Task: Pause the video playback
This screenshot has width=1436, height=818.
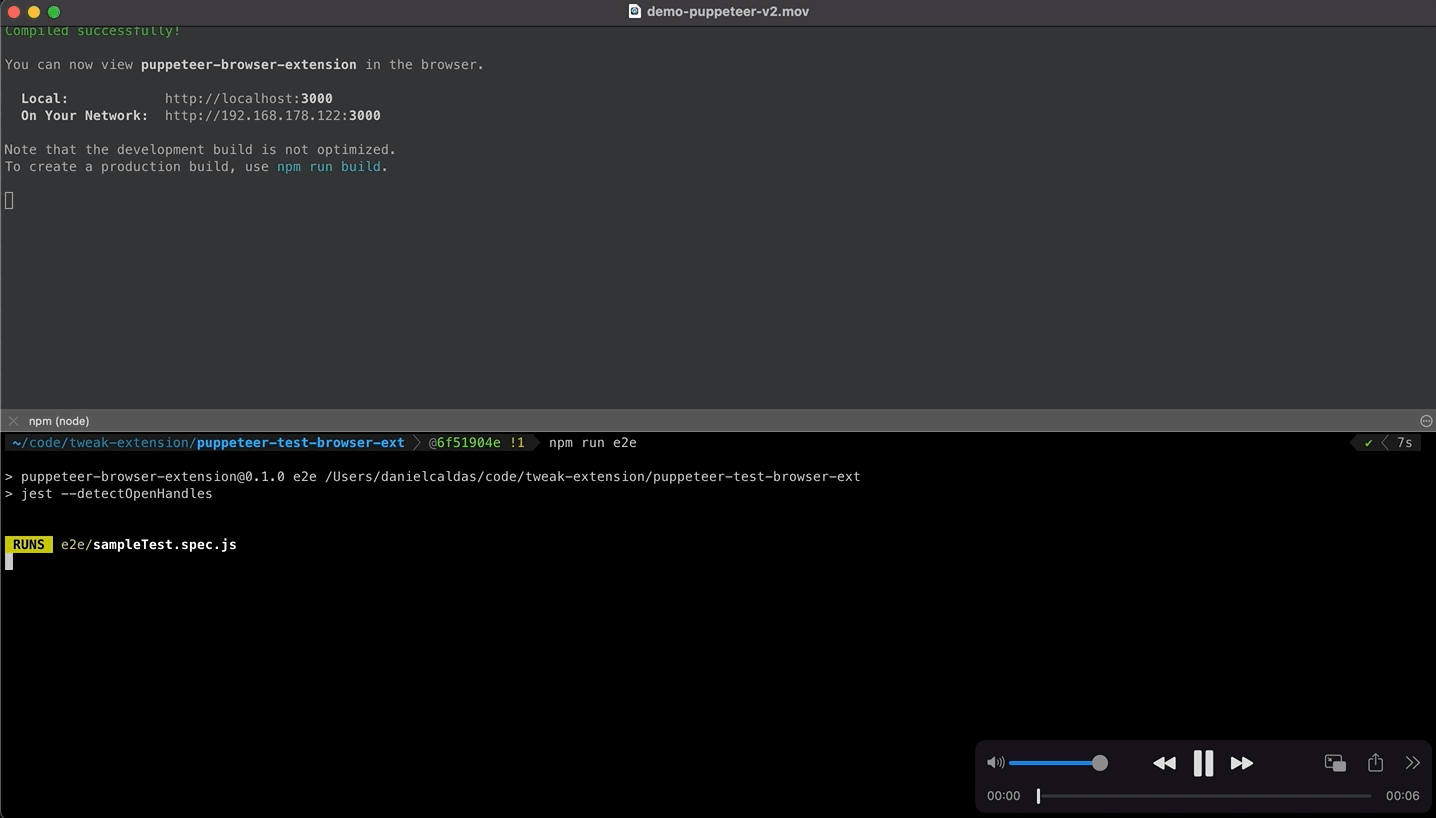Action: [1203, 763]
